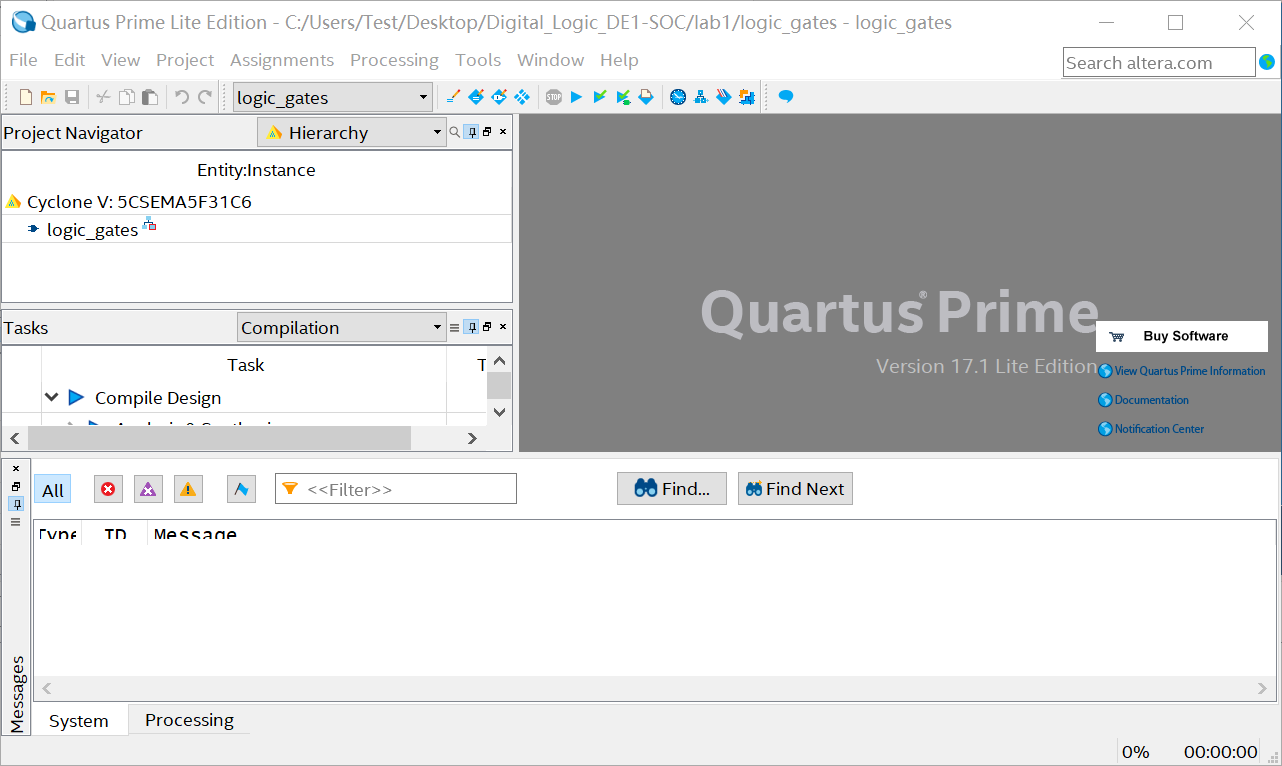This screenshot has height=766, width=1282.
Task: Open the View menu
Action: pos(120,60)
